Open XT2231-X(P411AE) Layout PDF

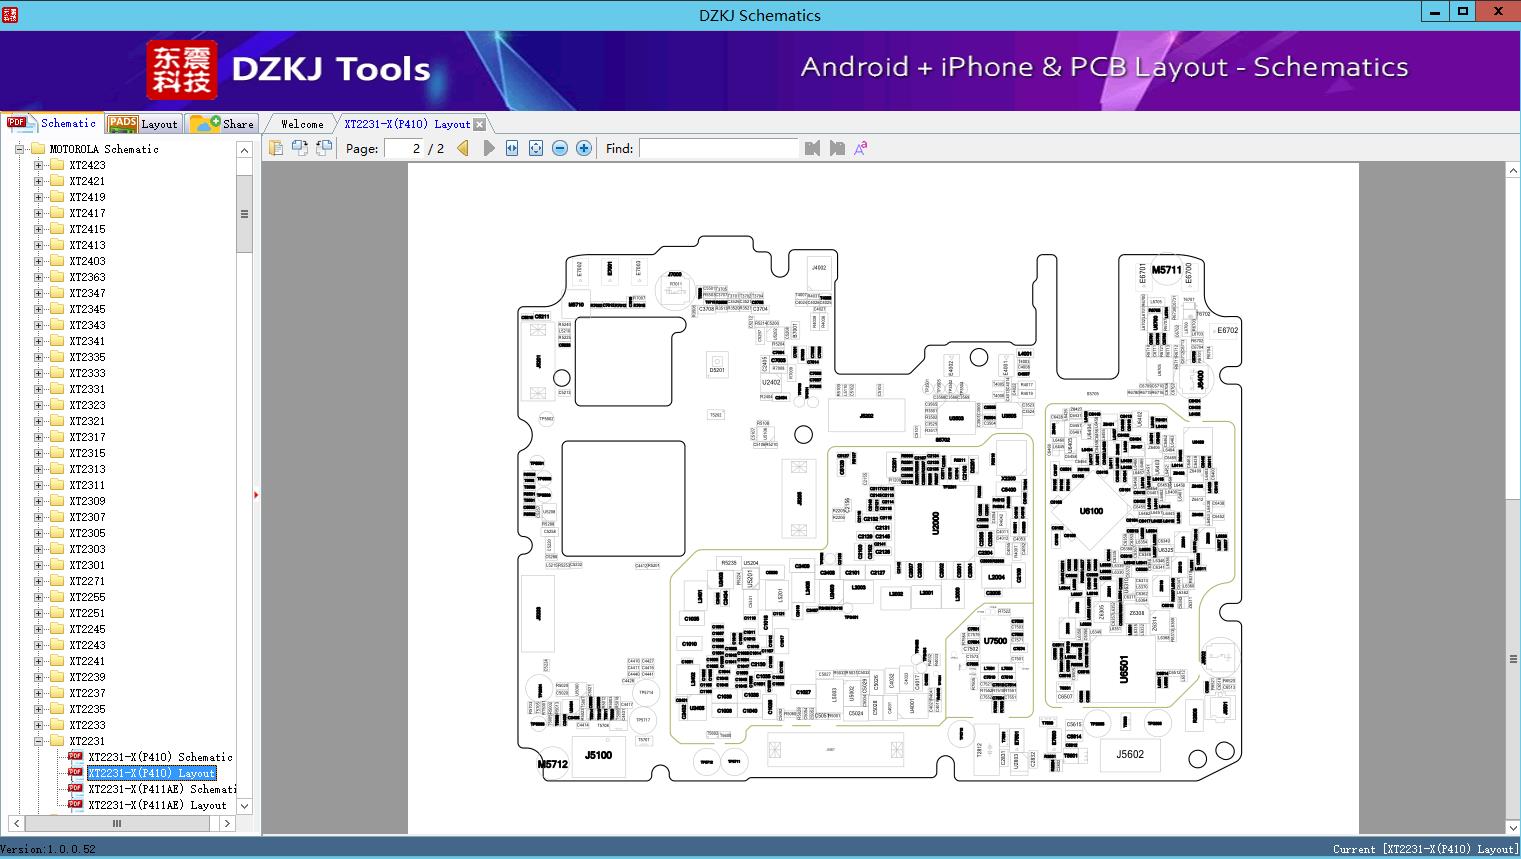click(157, 805)
